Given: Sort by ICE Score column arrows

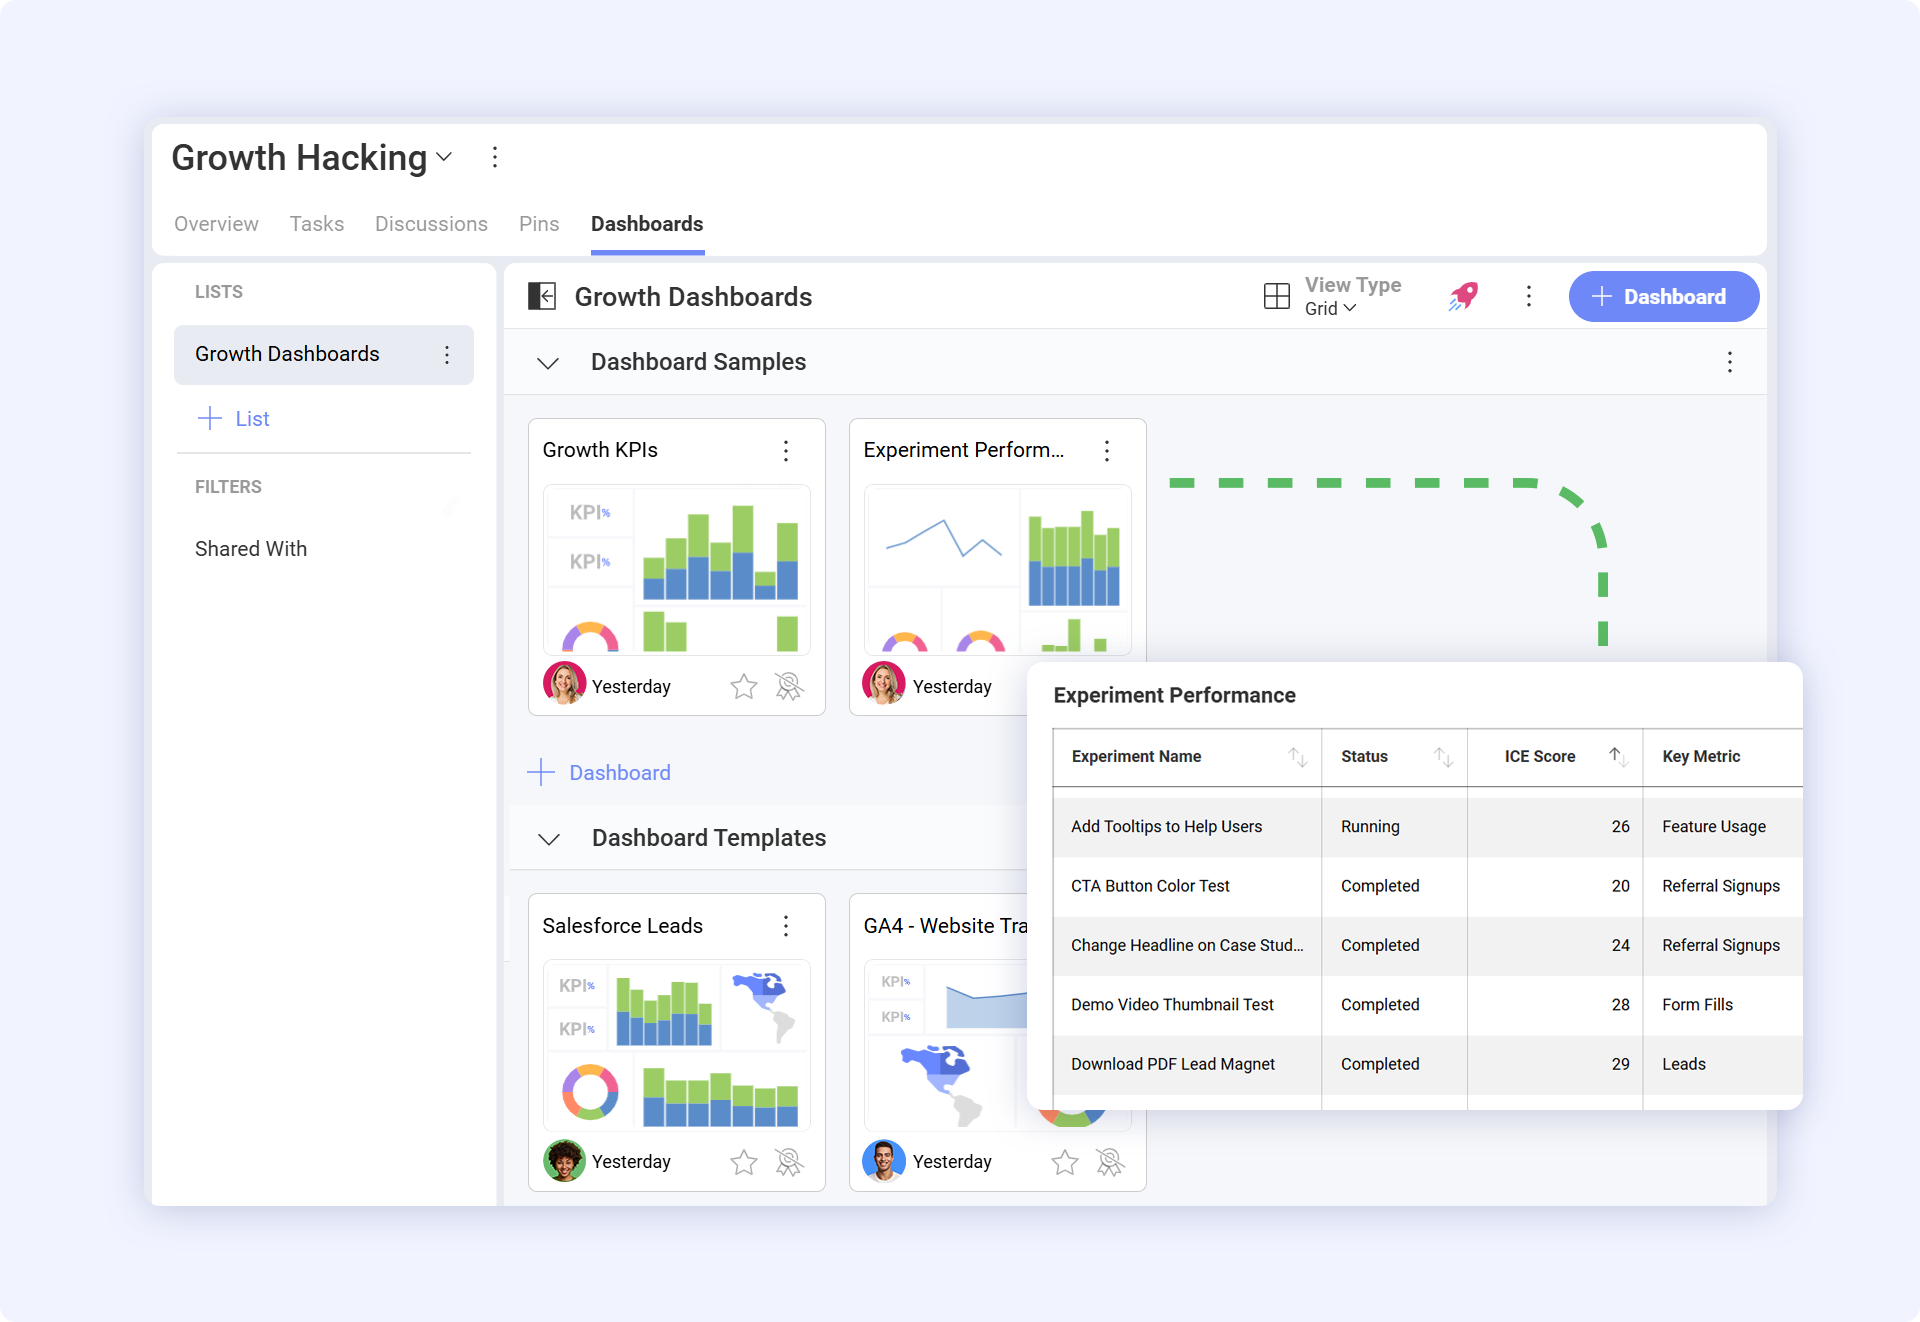Looking at the screenshot, I should click(1618, 757).
